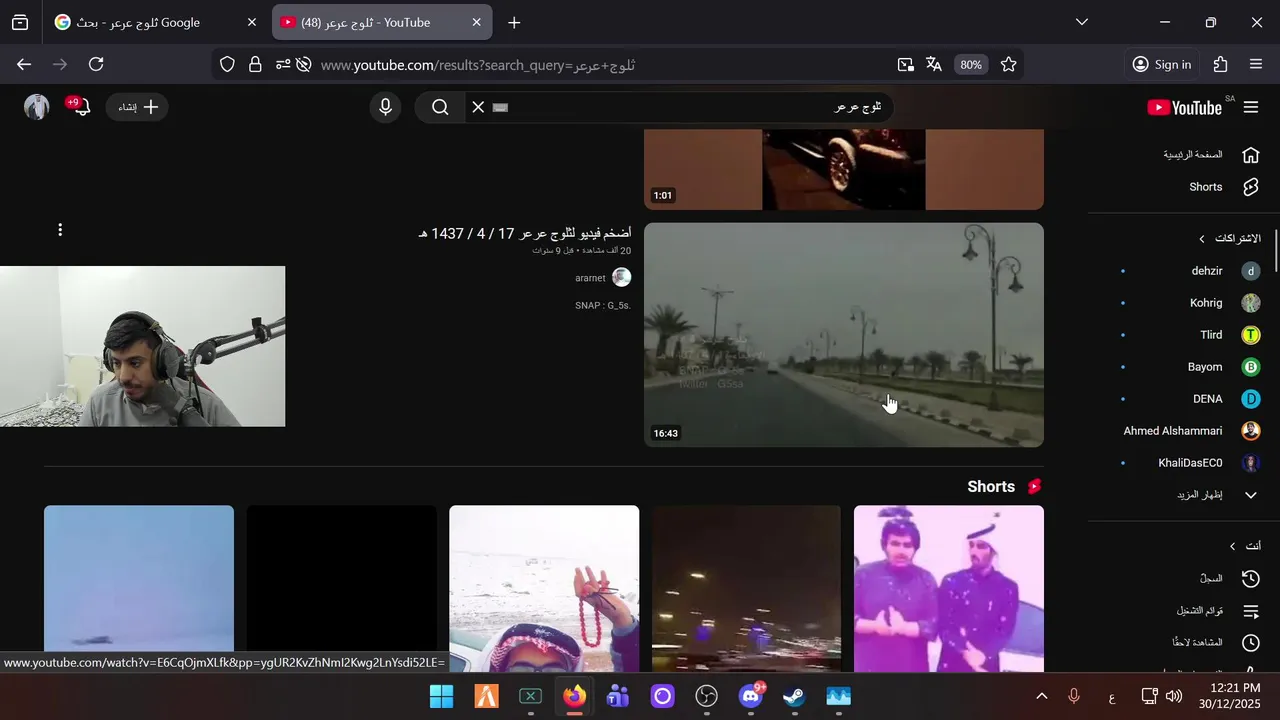Show site security lock information
This screenshot has height=720, width=1280.
(x=255, y=64)
